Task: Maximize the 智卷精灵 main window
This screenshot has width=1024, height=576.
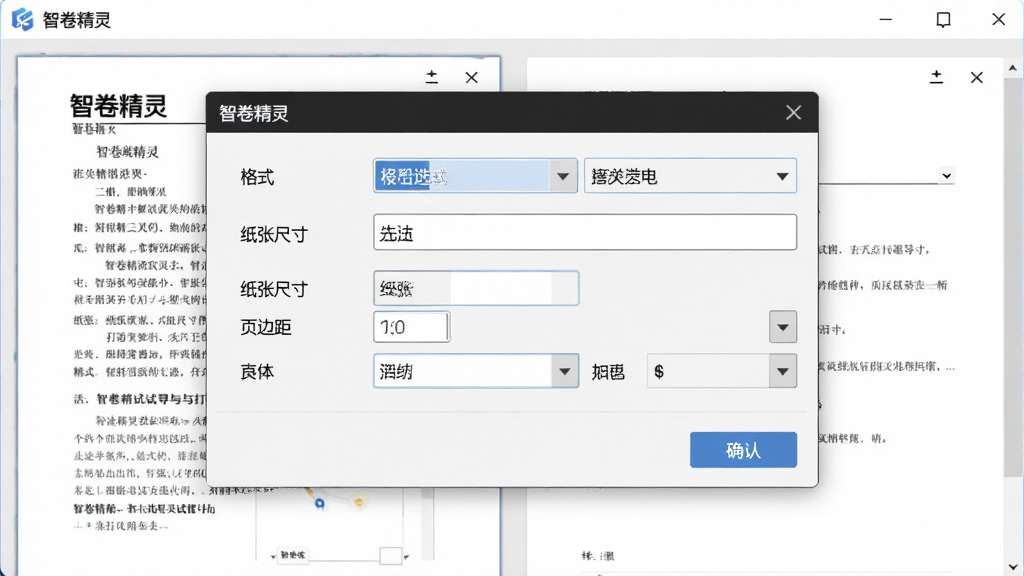Action: pos(943,20)
